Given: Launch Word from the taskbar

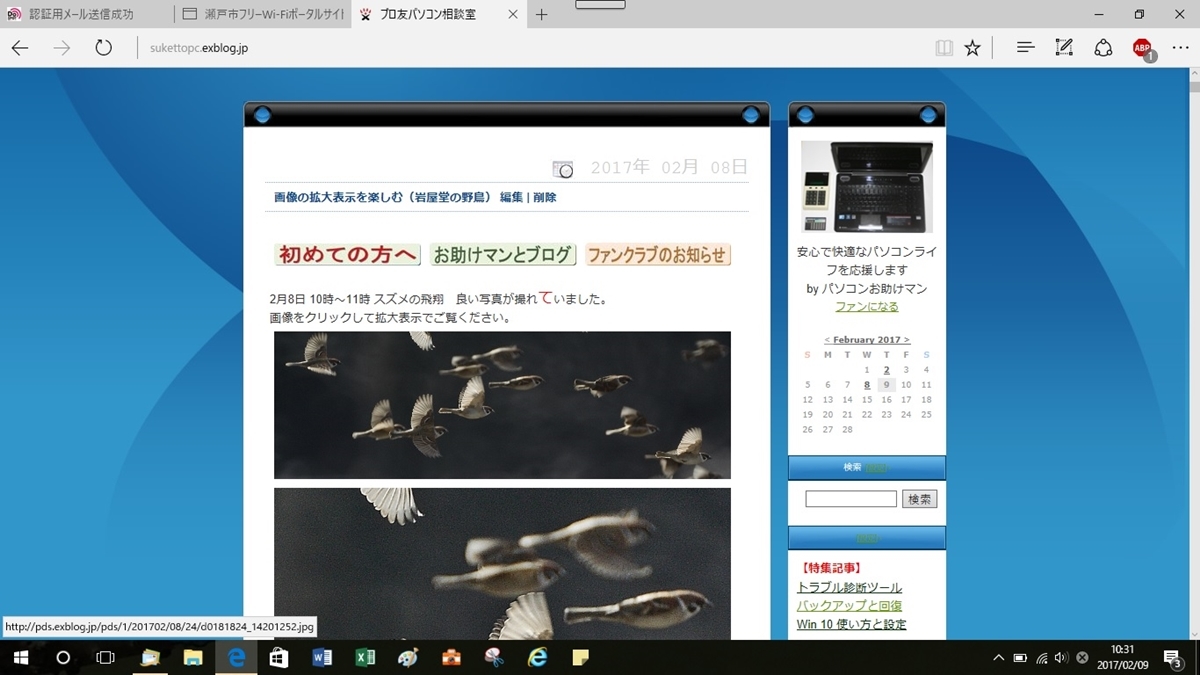Looking at the screenshot, I should (x=322, y=657).
